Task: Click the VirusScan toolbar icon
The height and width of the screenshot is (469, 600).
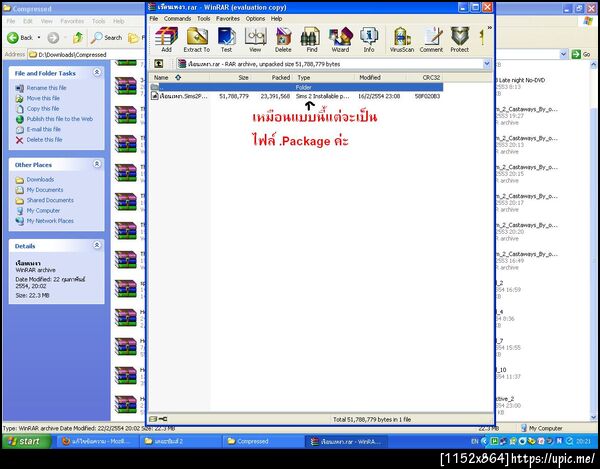Action: coord(402,39)
